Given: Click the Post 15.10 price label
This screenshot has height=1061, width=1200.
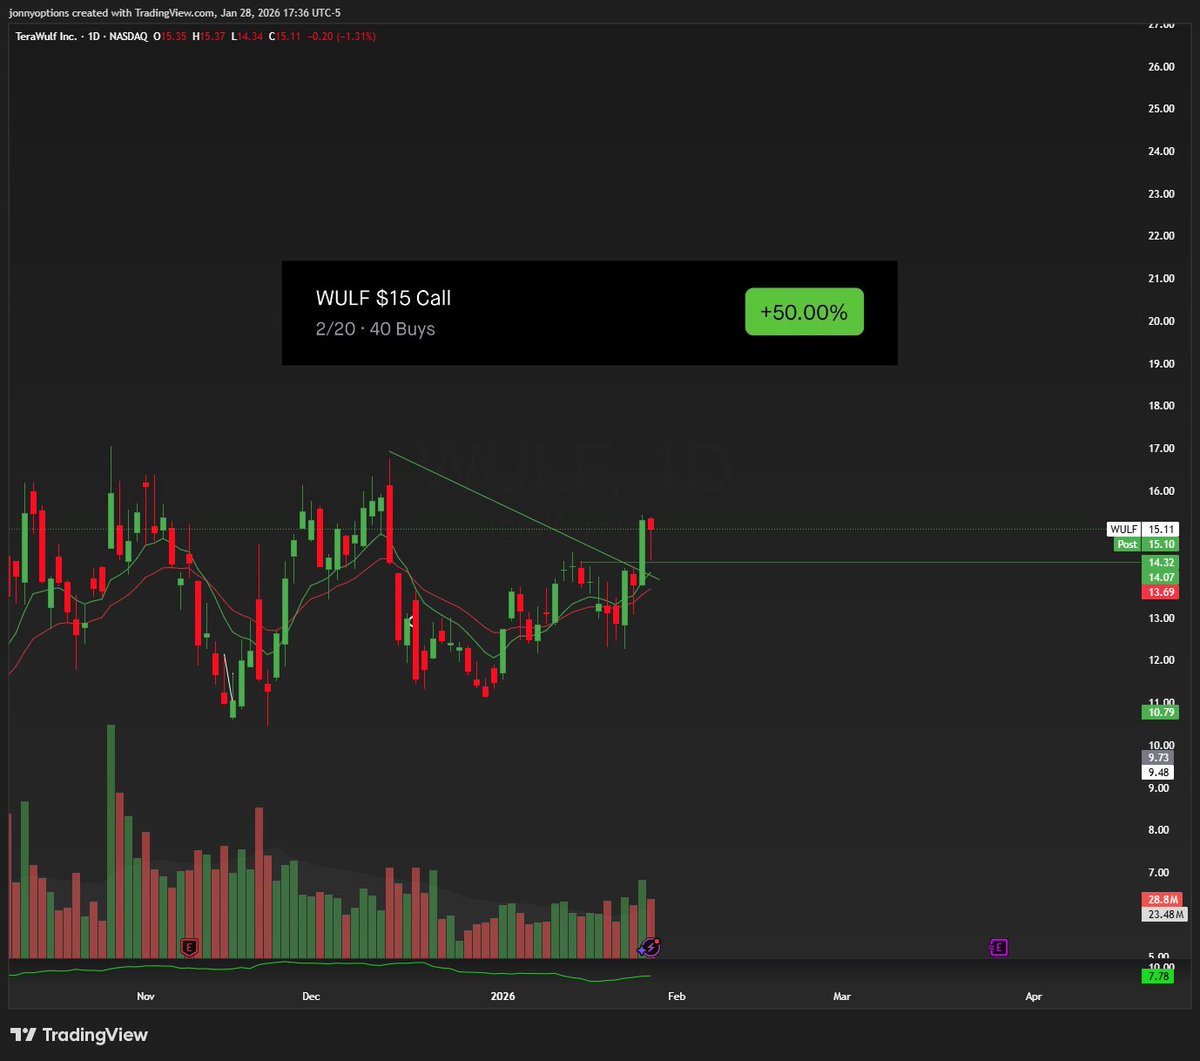Looking at the screenshot, I should pos(1146,544).
